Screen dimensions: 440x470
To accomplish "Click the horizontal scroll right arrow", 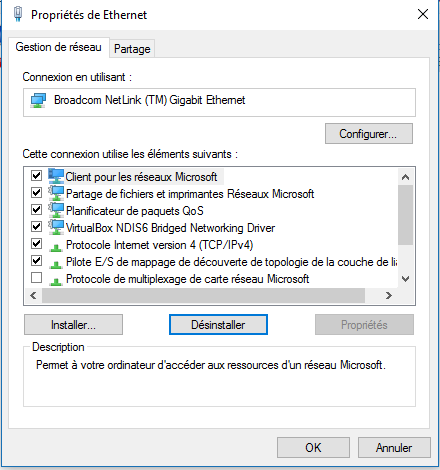I will point(389,295).
